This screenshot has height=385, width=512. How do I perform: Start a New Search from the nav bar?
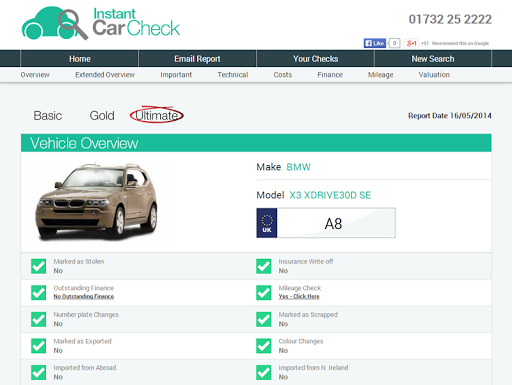click(x=433, y=59)
